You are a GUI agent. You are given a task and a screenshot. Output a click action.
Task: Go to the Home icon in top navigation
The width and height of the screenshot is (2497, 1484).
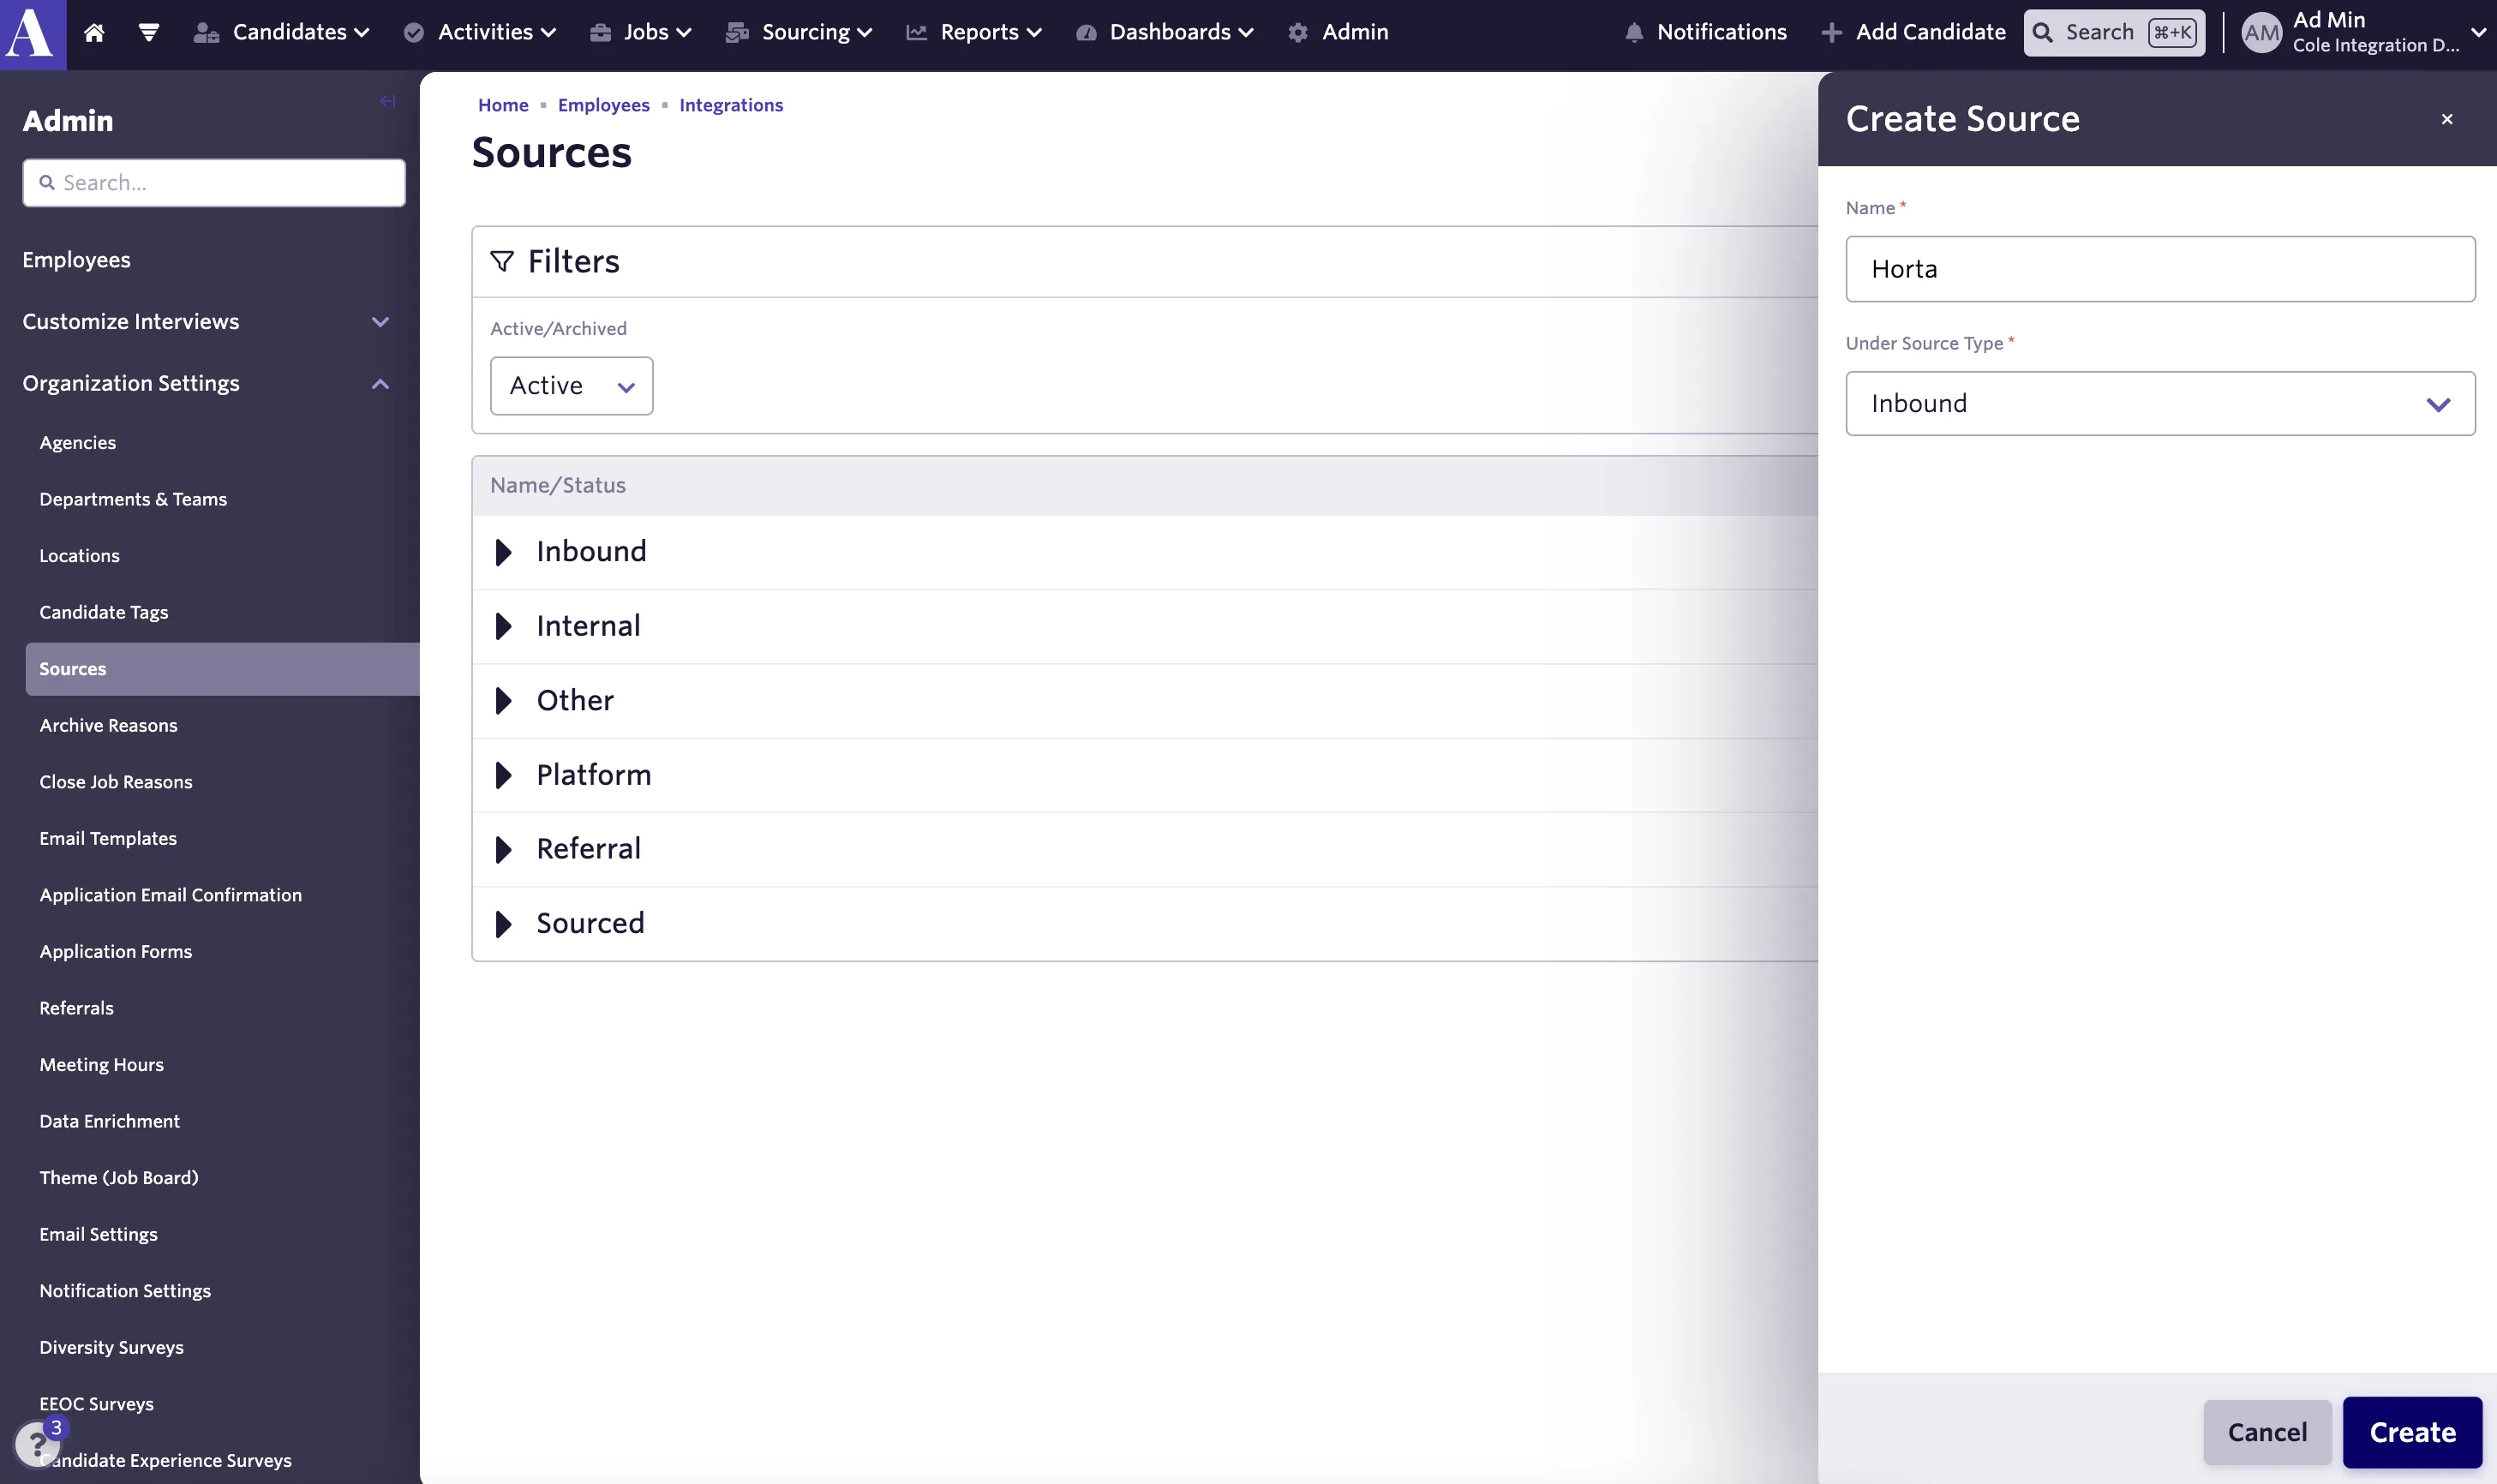coord(94,32)
